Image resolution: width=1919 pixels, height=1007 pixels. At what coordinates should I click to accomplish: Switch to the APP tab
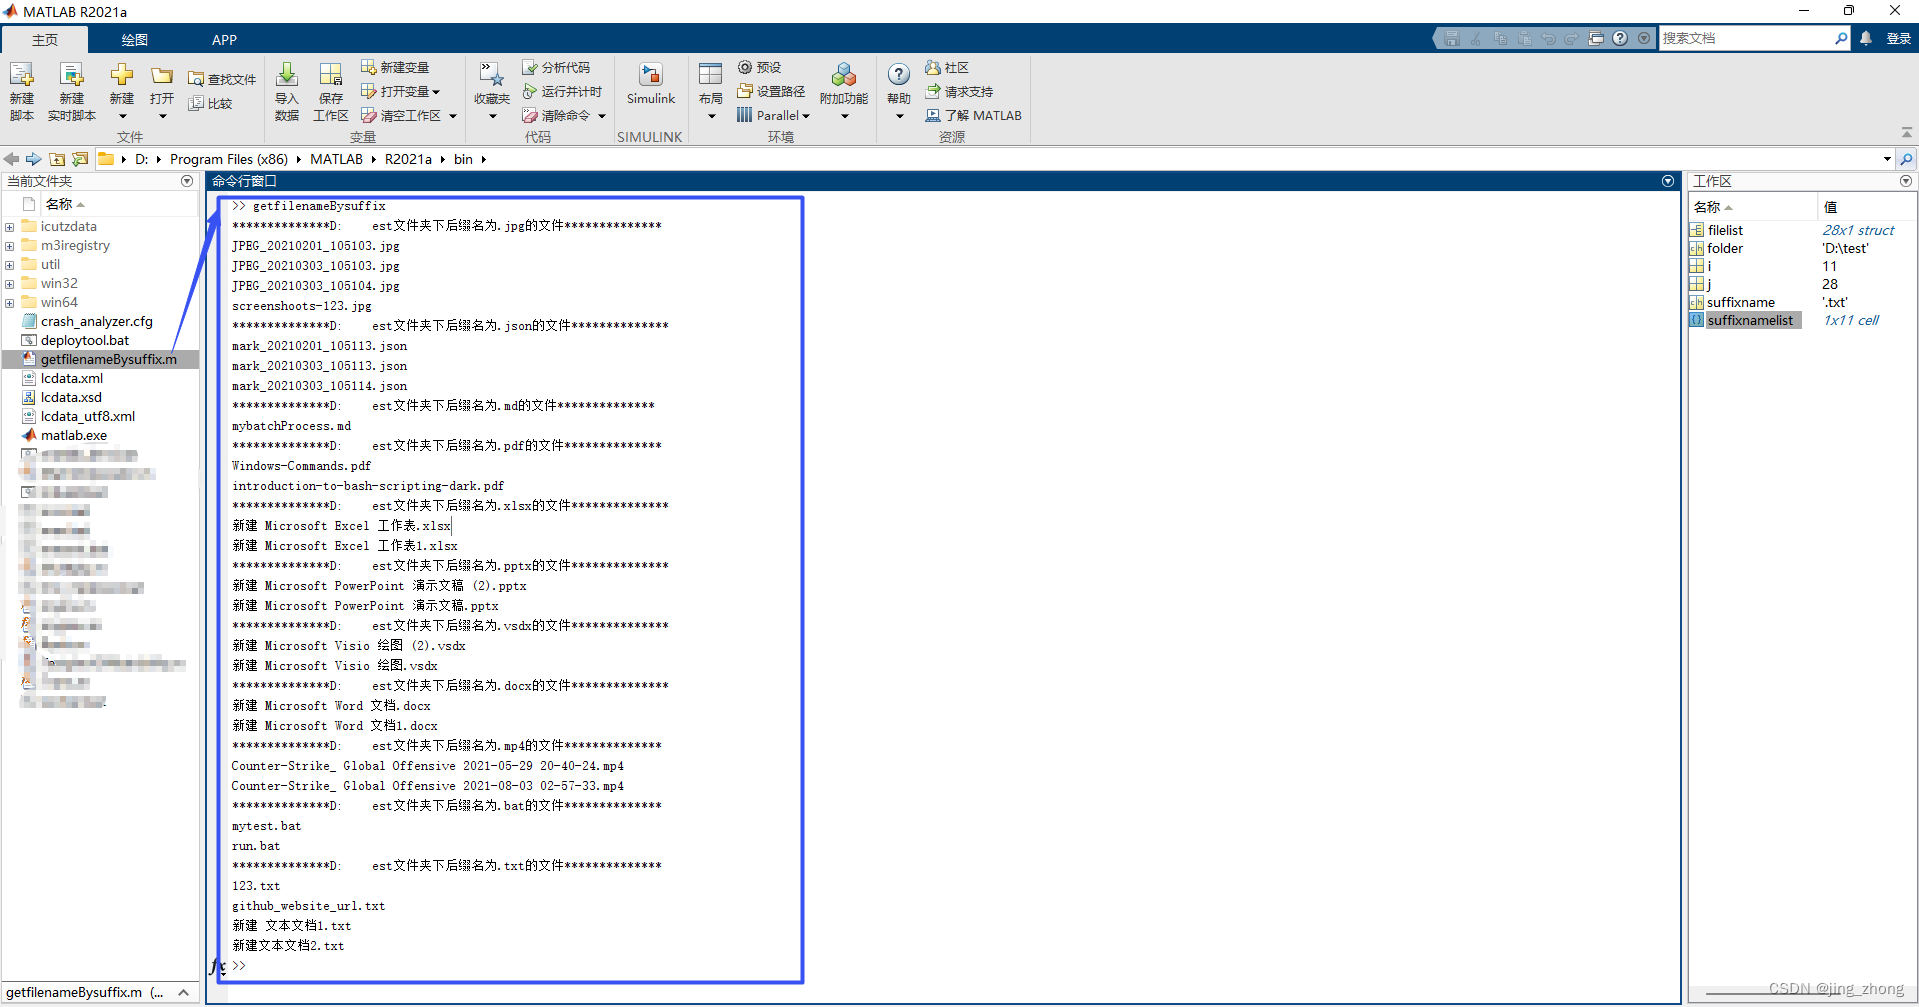point(224,39)
